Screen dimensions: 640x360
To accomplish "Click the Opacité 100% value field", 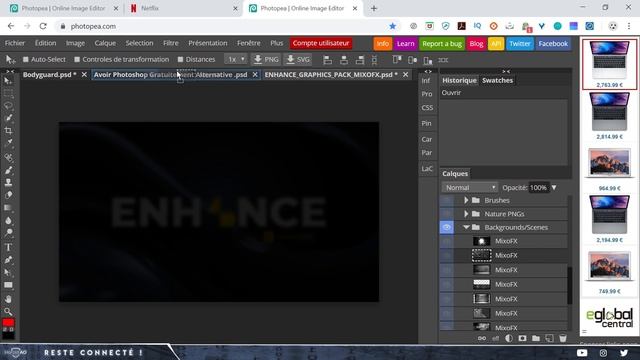I will (538, 188).
